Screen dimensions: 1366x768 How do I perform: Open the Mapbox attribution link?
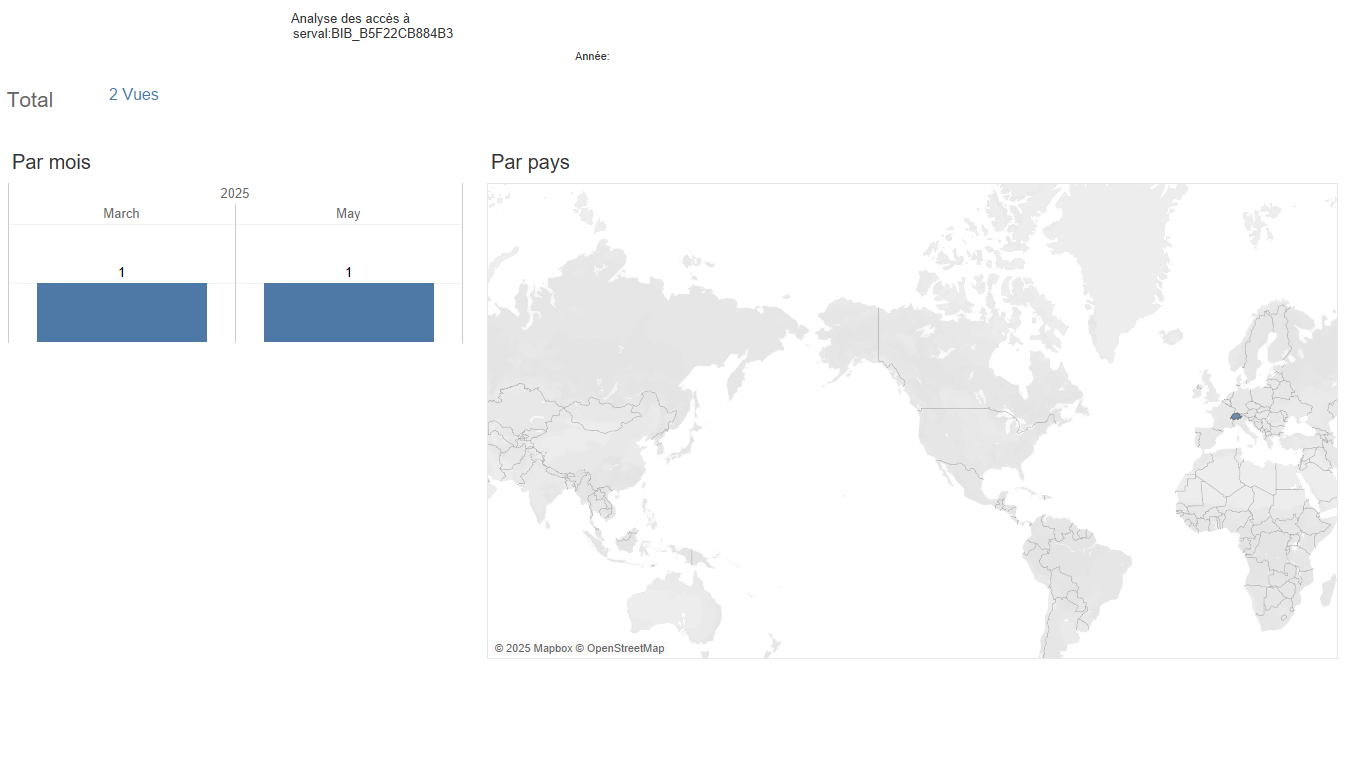[552, 649]
